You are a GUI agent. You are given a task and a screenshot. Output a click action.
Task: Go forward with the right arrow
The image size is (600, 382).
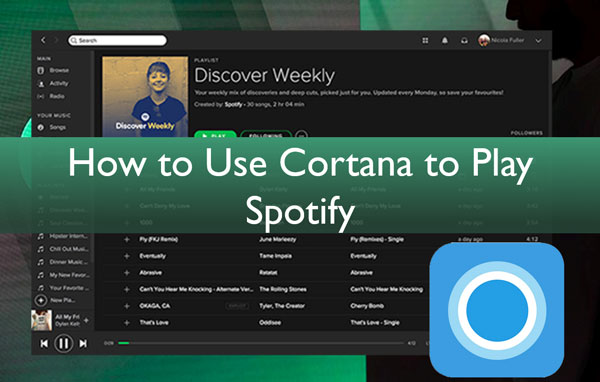click(x=55, y=40)
